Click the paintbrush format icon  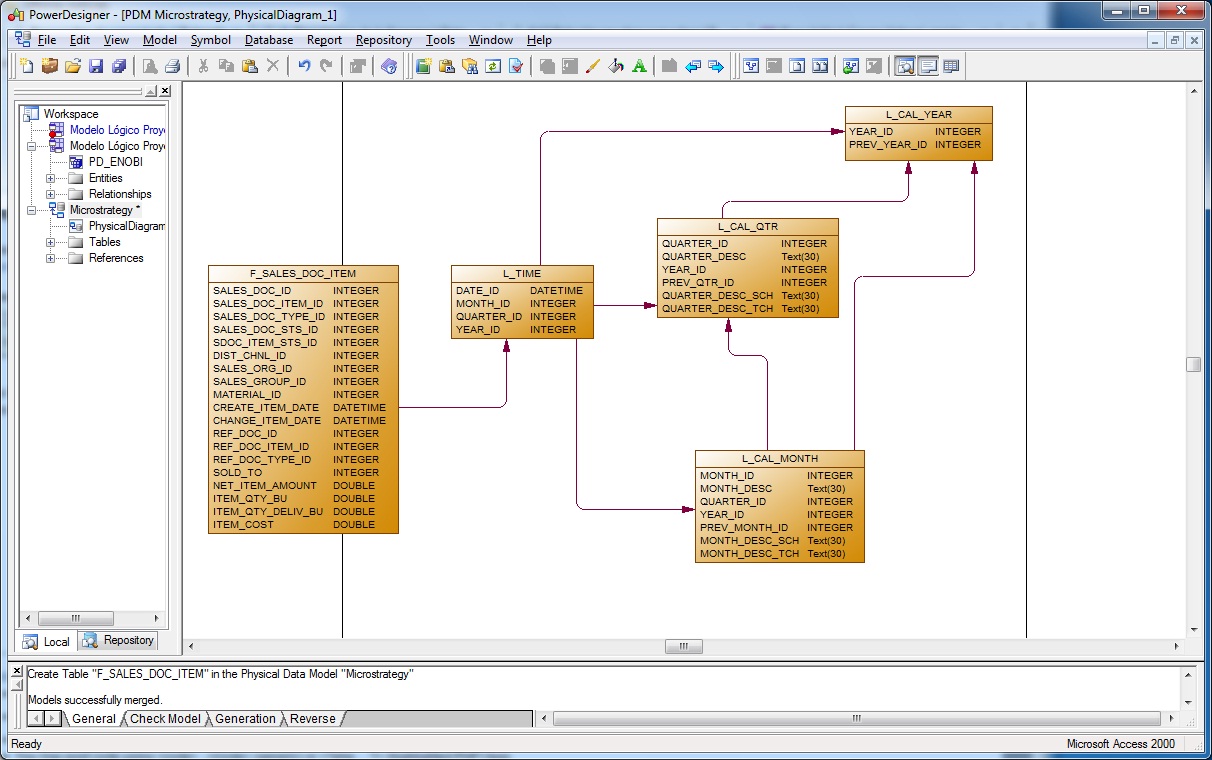pos(592,66)
